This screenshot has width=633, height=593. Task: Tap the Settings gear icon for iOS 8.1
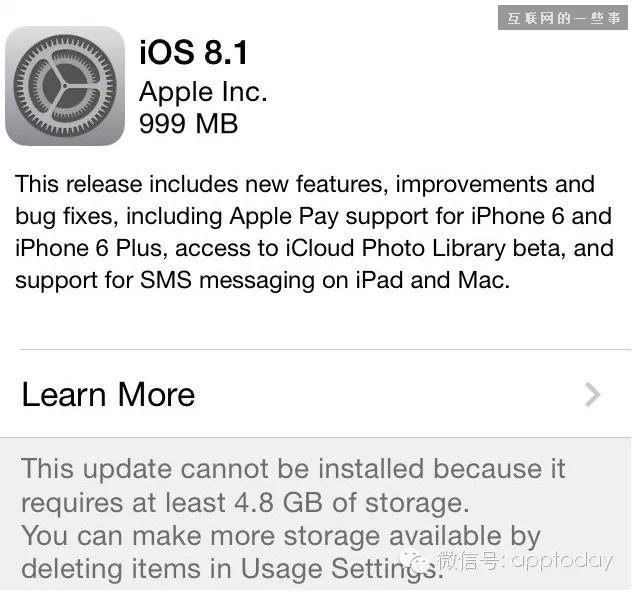pyautogui.click(x=65, y=86)
